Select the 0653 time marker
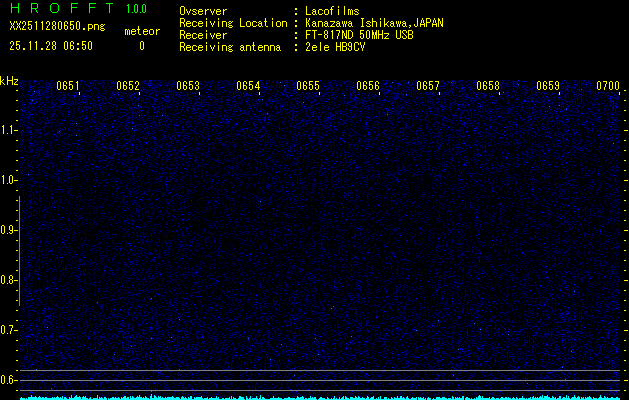Screen dimensions: 629x400 click(188, 86)
